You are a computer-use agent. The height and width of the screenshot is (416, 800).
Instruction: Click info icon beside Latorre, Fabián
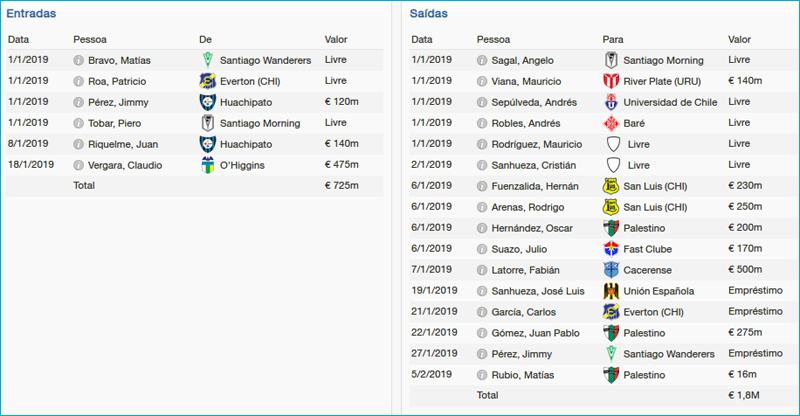click(x=483, y=270)
